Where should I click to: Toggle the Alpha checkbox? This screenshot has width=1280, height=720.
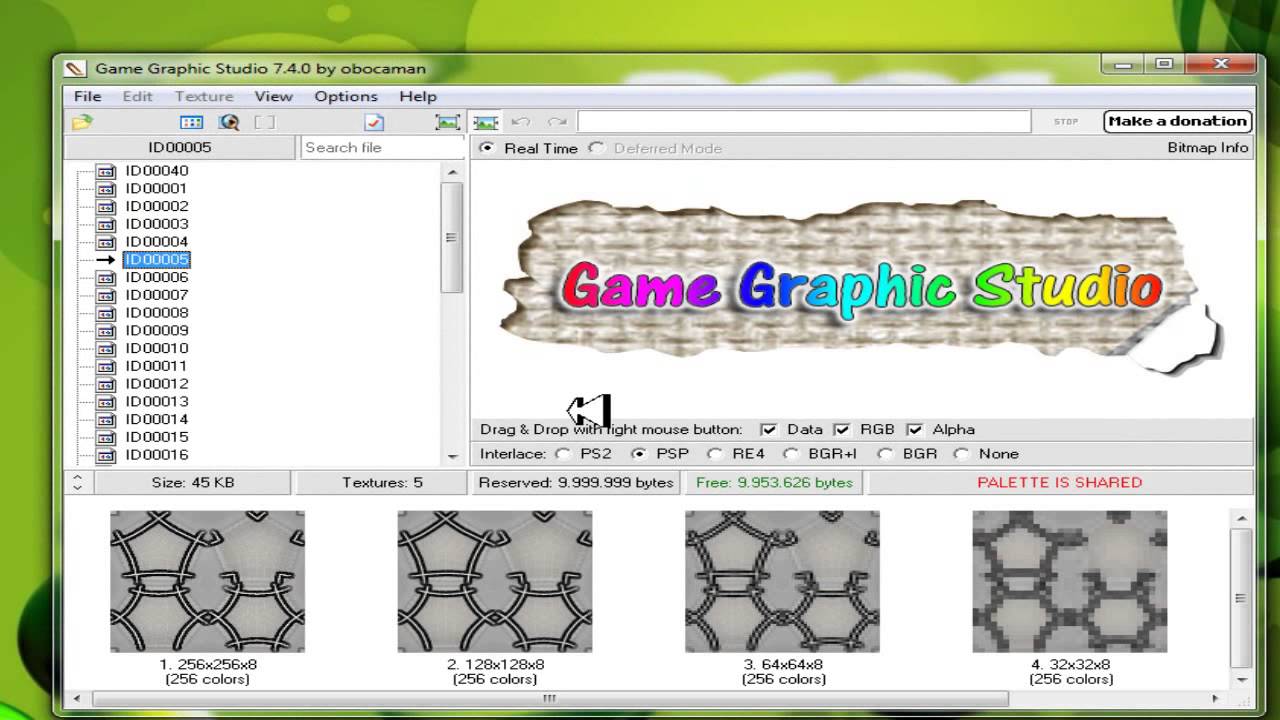[914, 430]
